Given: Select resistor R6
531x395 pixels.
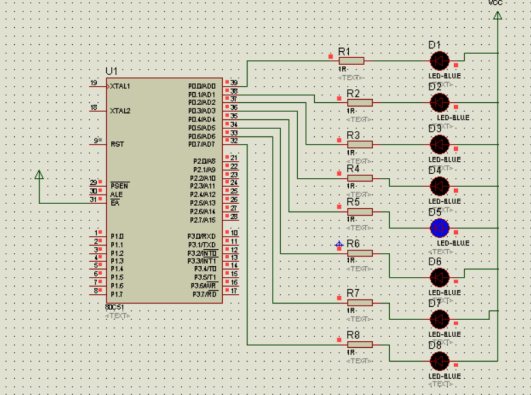Looking at the screenshot, I should pyautogui.click(x=360, y=253).
